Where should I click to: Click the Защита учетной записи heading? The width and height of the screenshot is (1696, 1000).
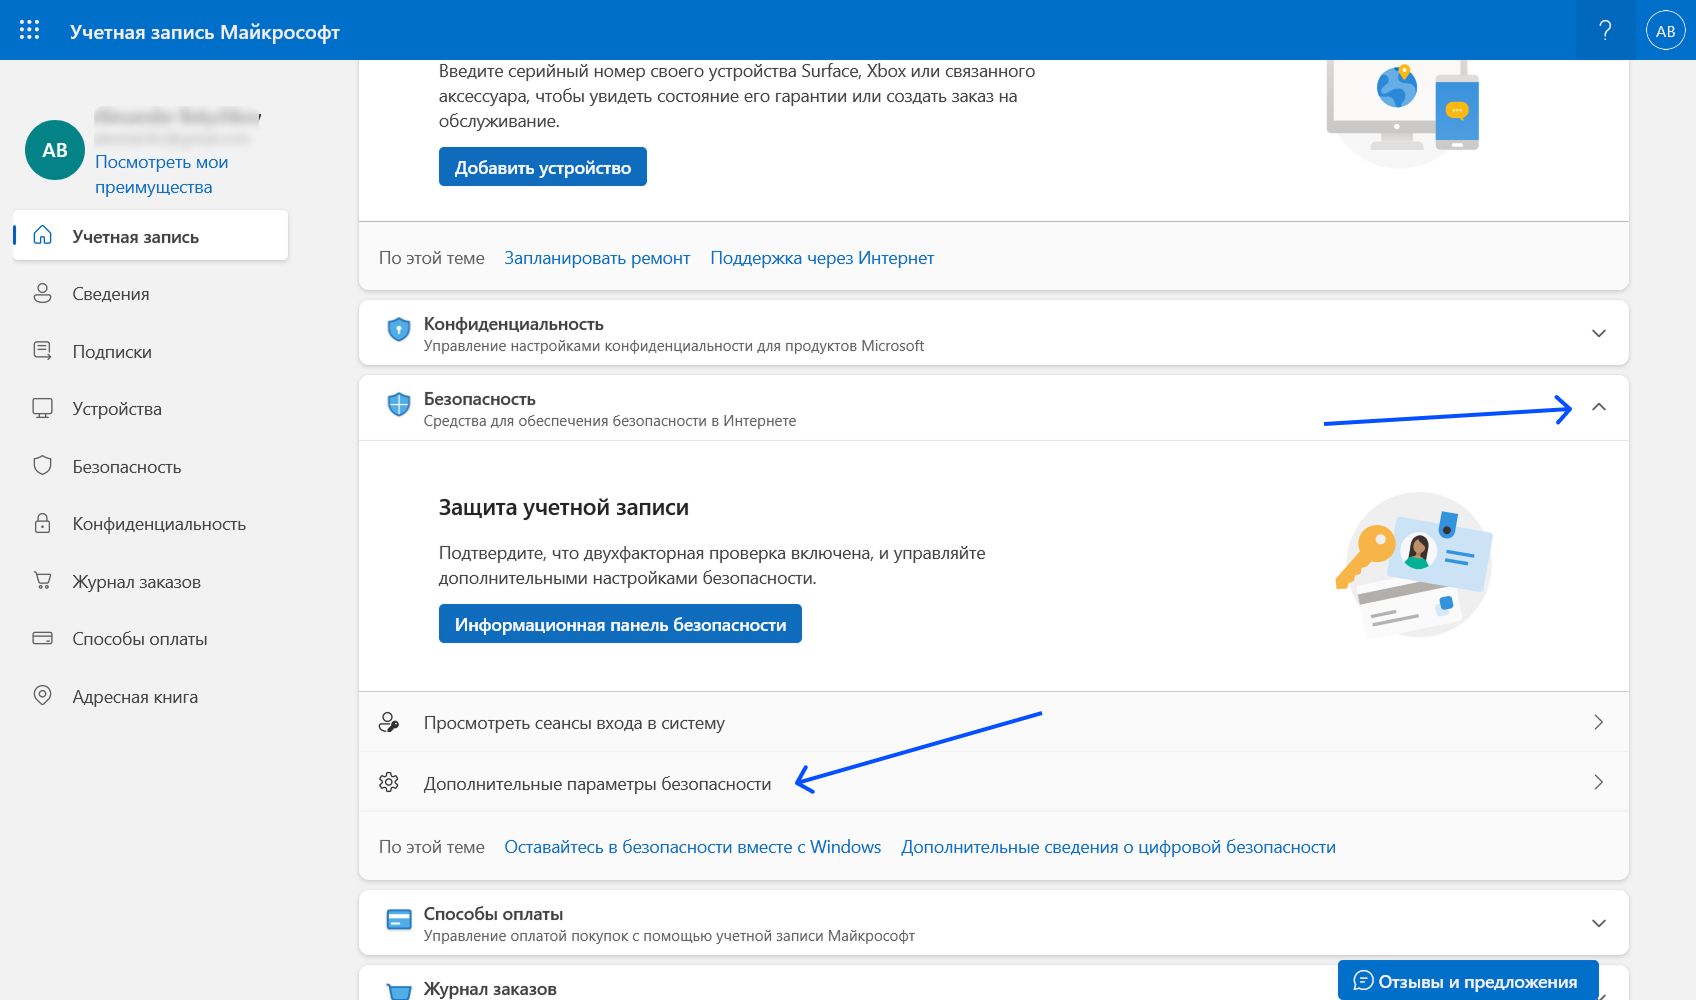(x=563, y=507)
